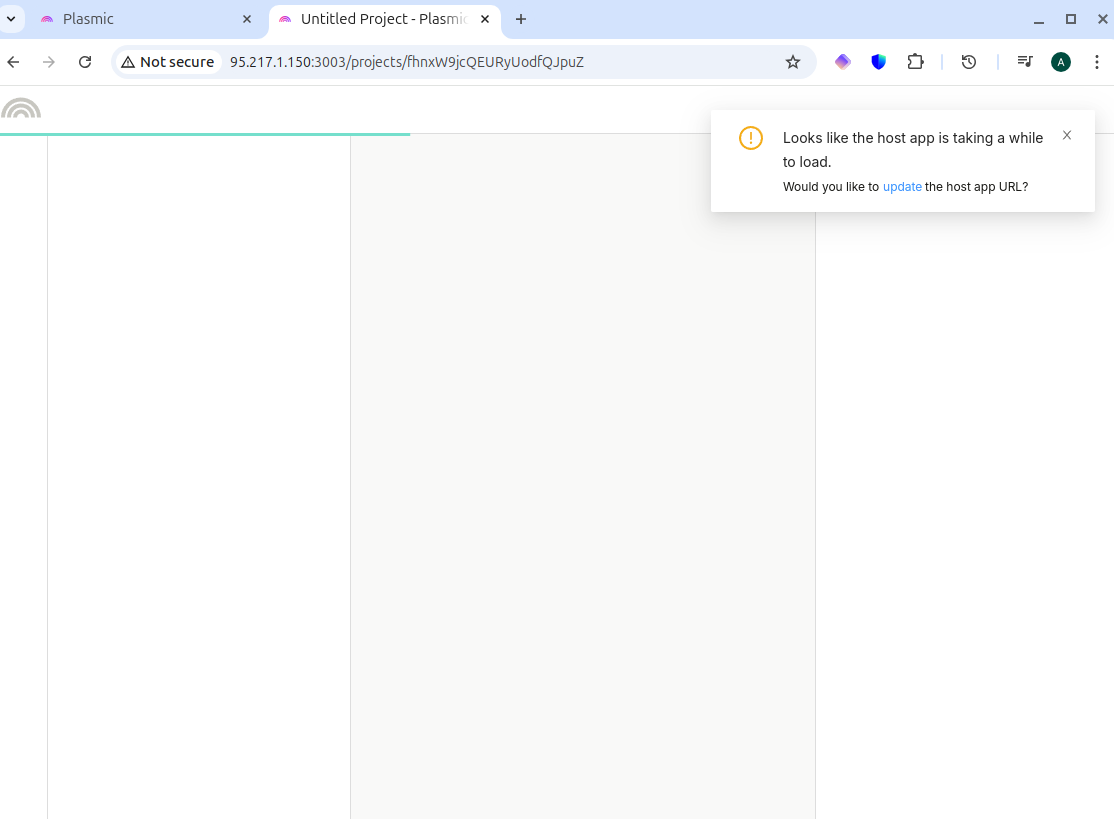This screenshot has height=819, width=1114.
Task: Open the profile avatar labeled A
Action: click(1061, 62)
